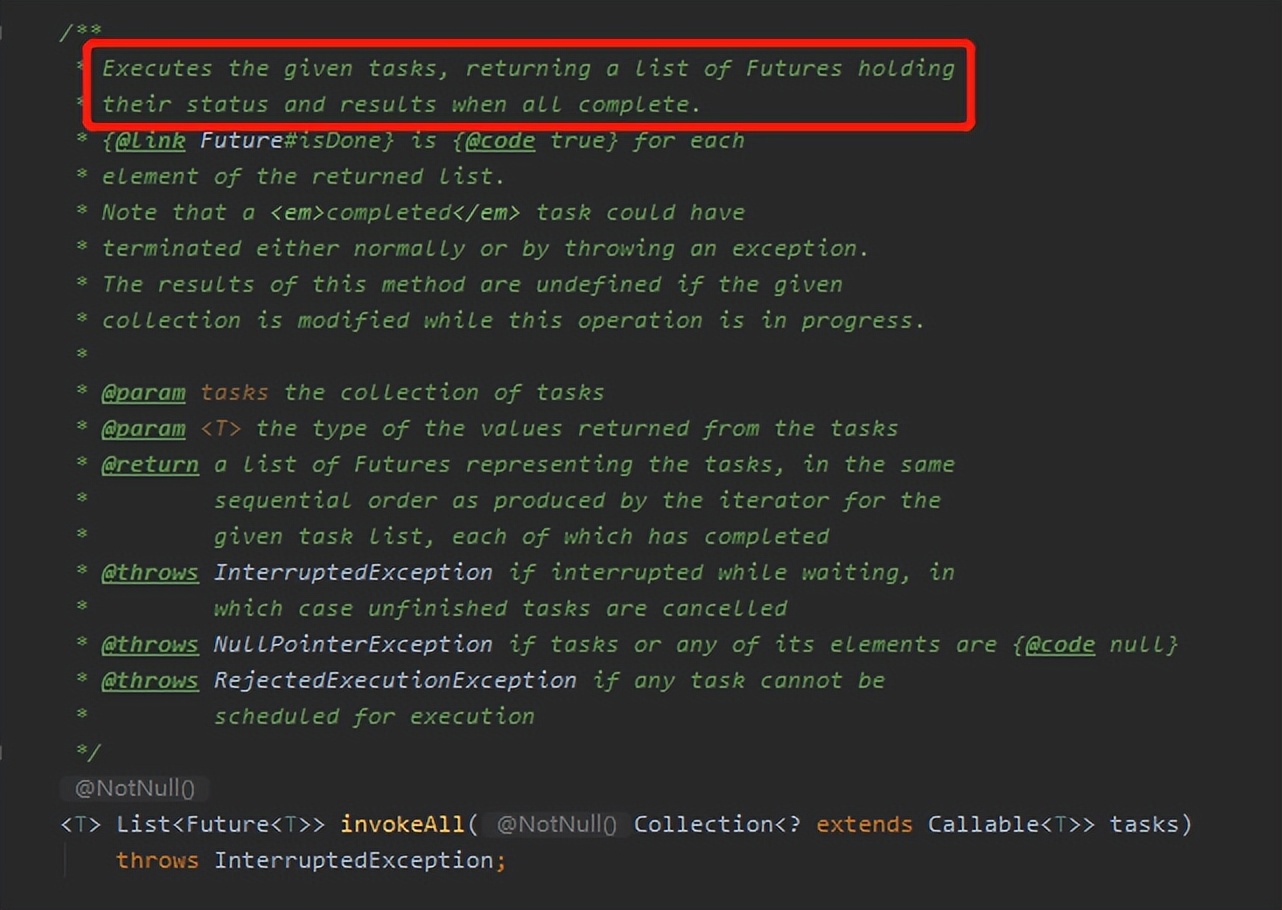Click the @NotNull() hint above the method signature
Screen dimensions: 1282x910
[134, 788]
